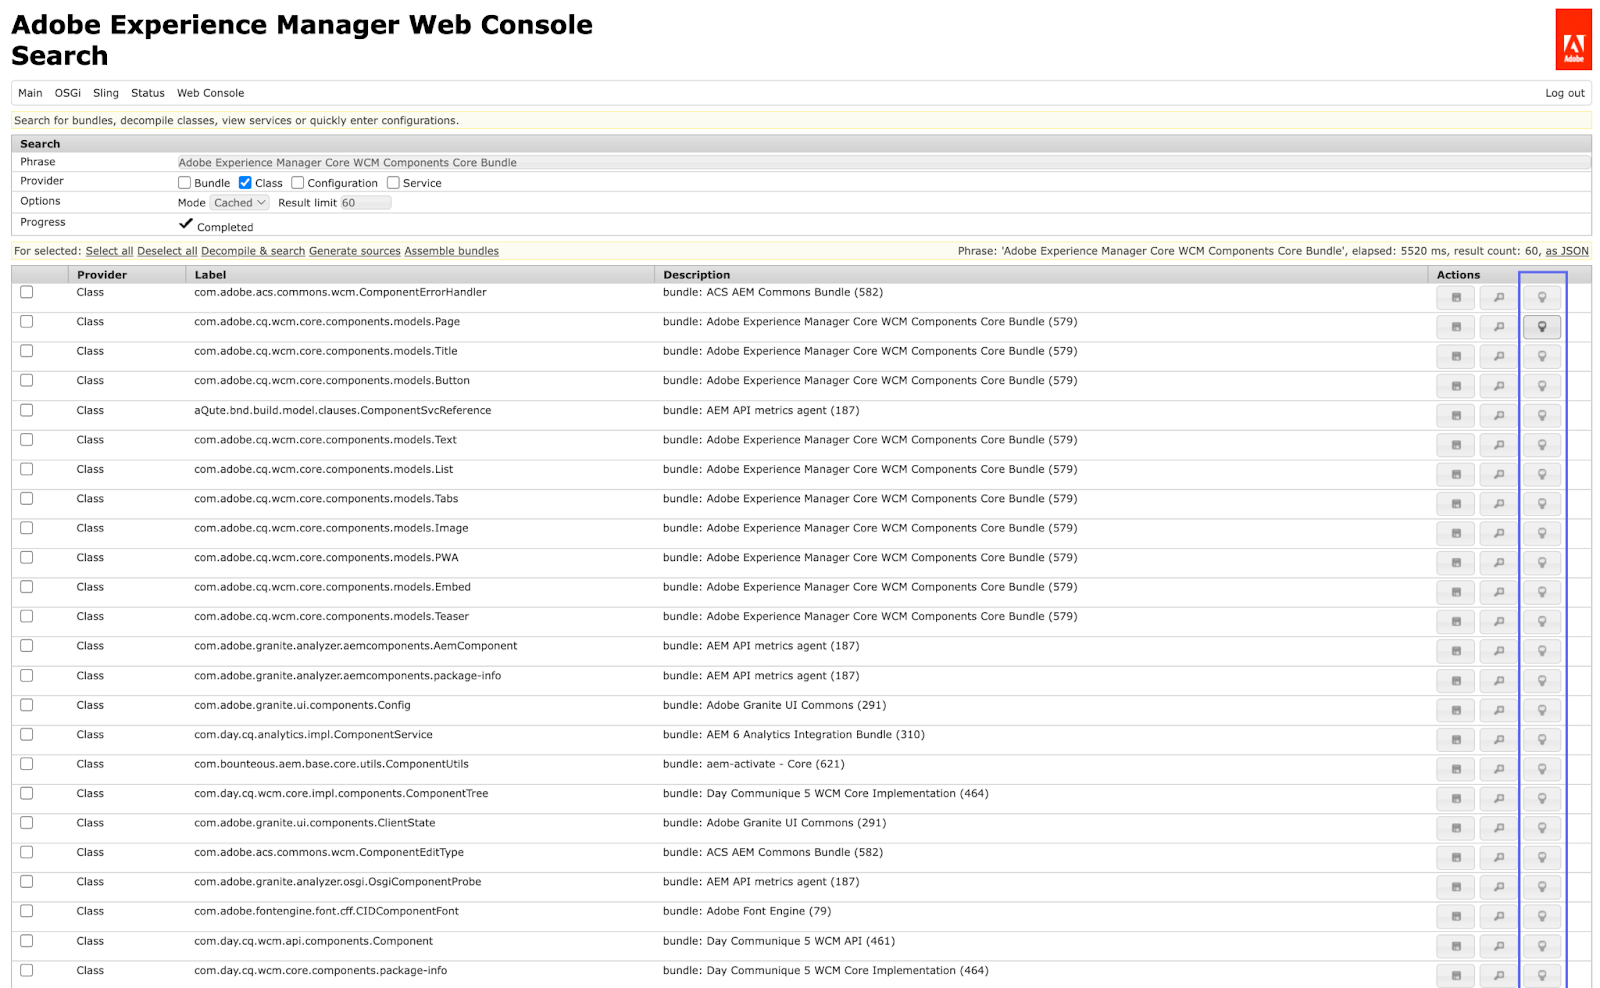Viewport: 1600px width, 988px height.
Task: Click the lightbulb icon for ComponentTree row
Action: (x=1541, y=799)
